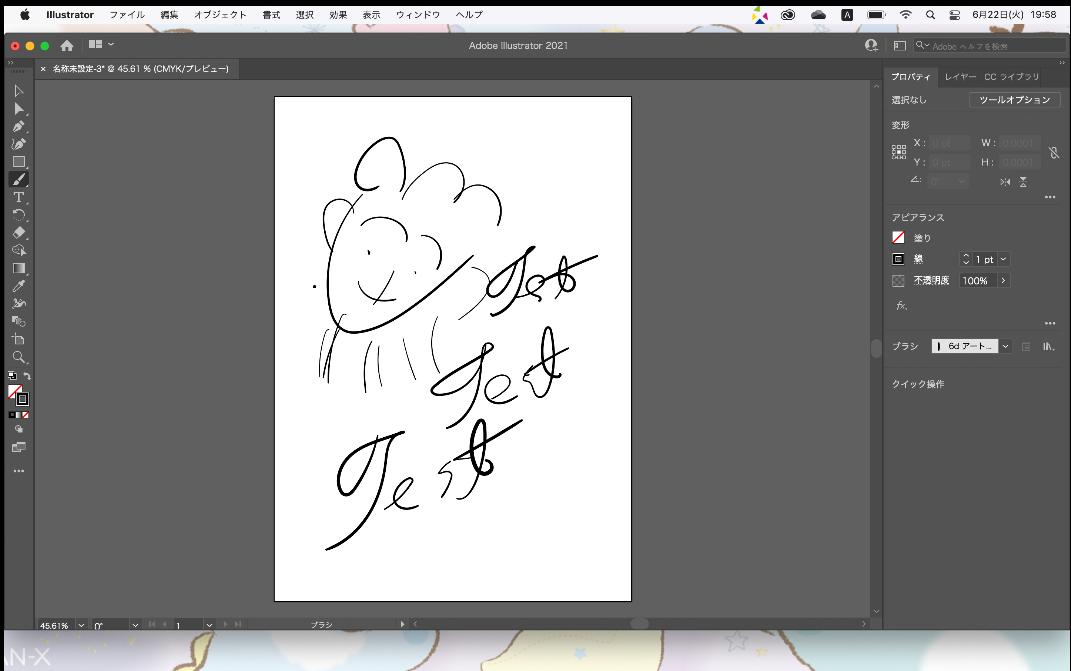Switch to Gradient paint mode
The image size is (1071, 671).
[18, 415]
